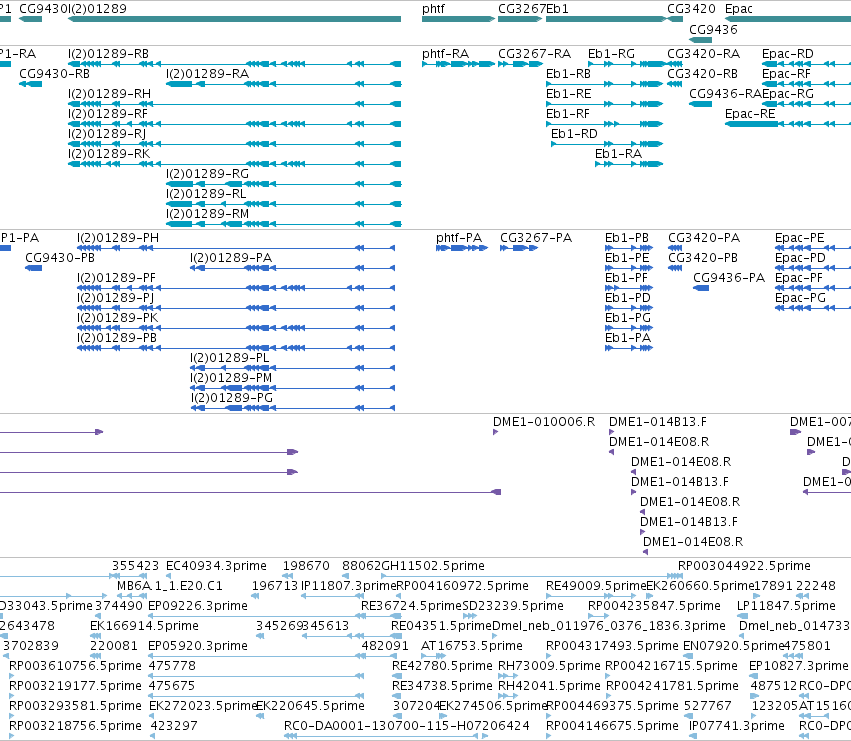Image resolution: width=851 pixels, height=741 pixels.
Task: Select the CG3420-PA protein label
Action: [x=704, y=238]
